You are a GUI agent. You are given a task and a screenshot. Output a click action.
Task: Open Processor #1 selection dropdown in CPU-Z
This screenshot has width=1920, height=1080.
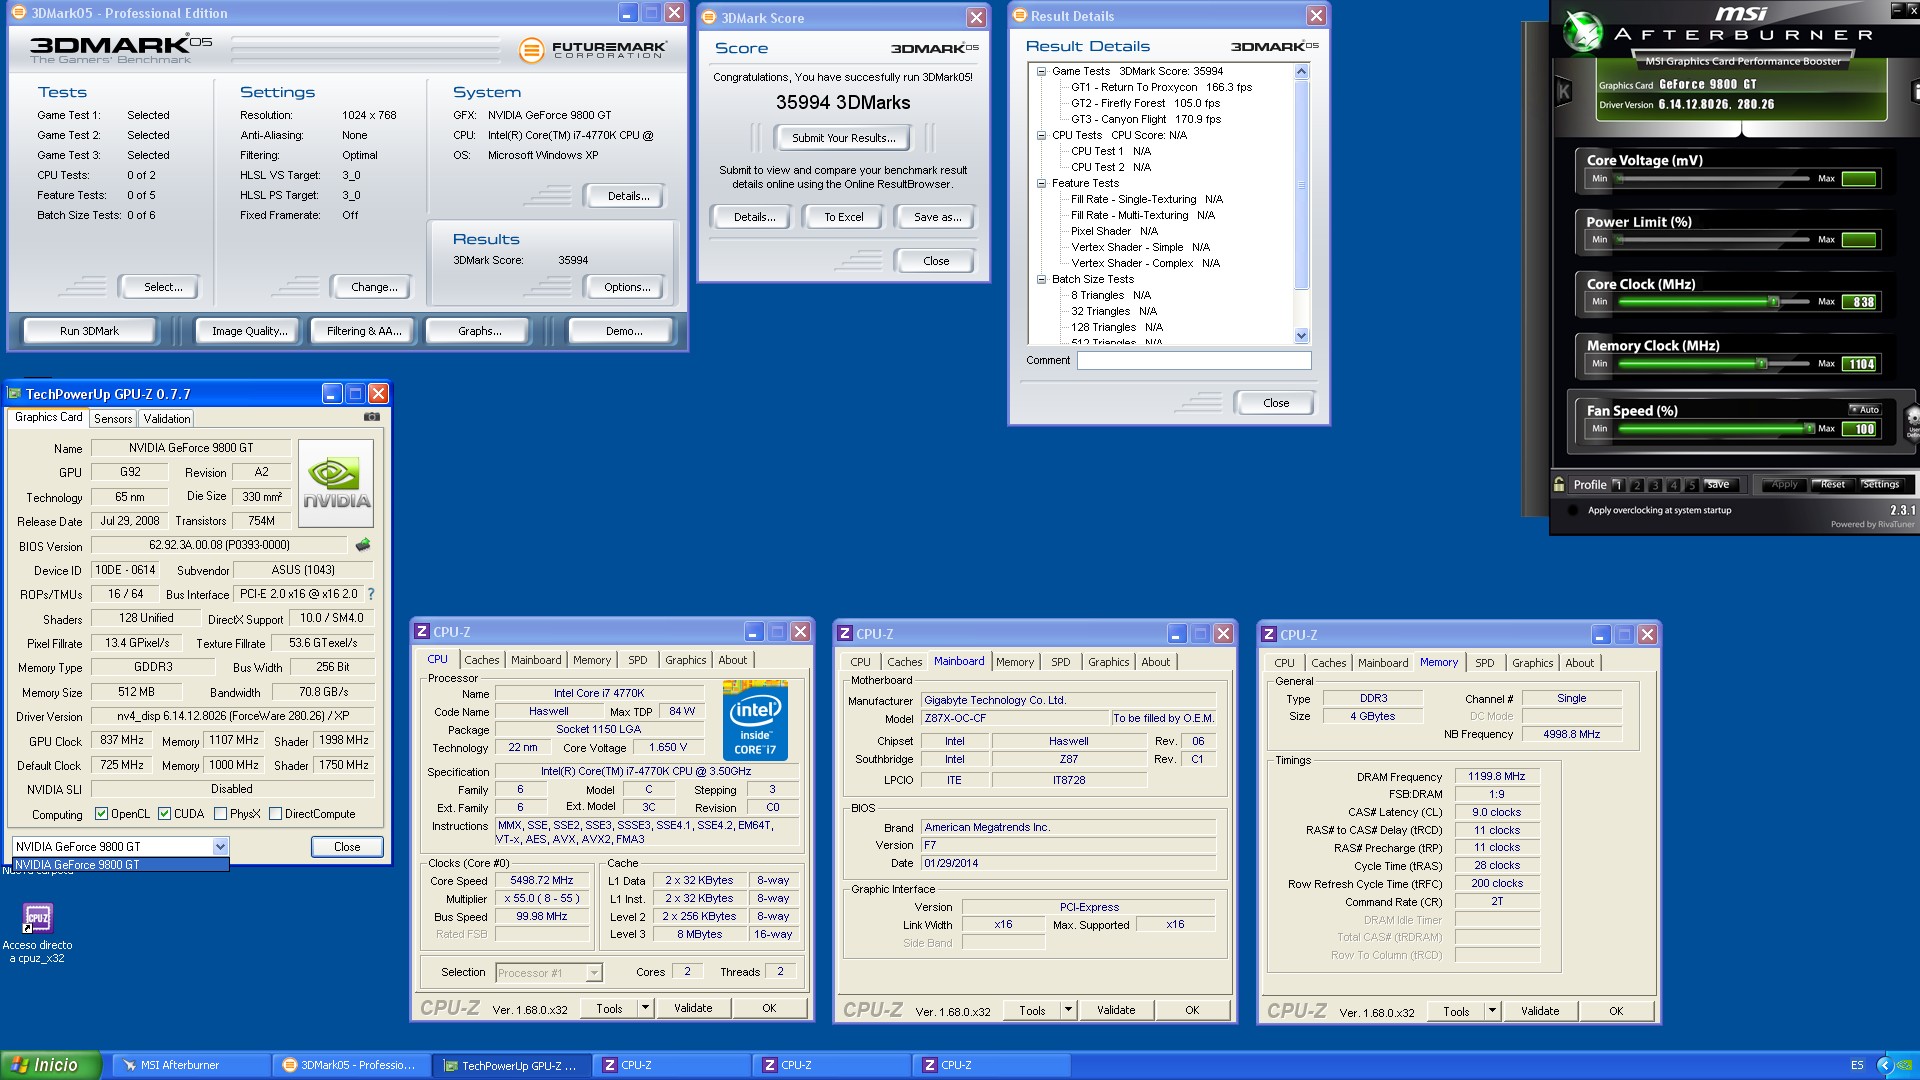(x=593, y=972)
